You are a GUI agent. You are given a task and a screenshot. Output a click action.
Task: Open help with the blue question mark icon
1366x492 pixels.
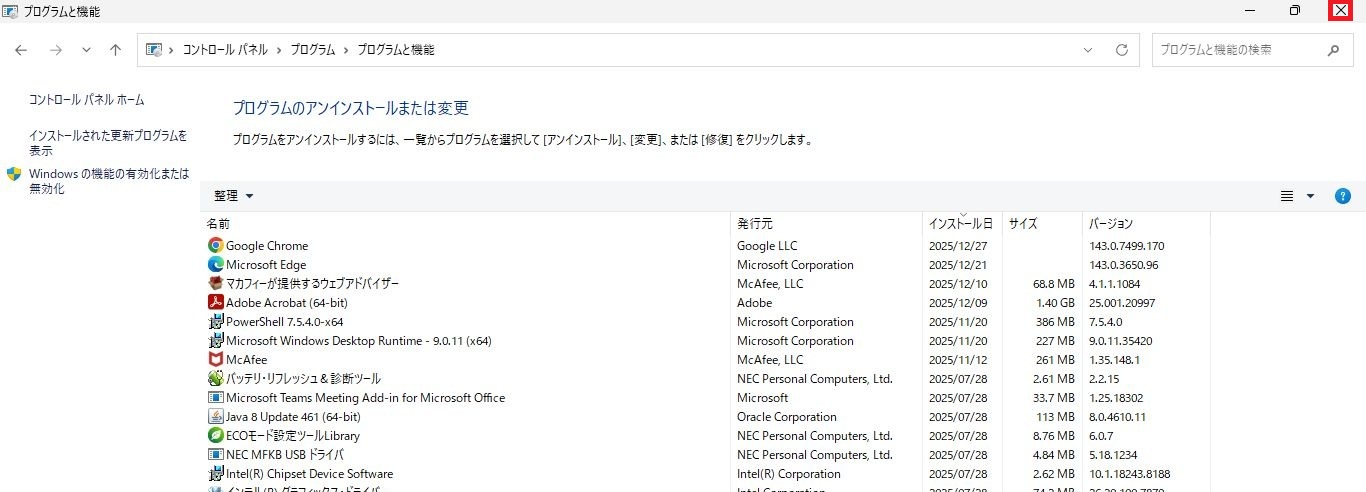click(1343, 196)
